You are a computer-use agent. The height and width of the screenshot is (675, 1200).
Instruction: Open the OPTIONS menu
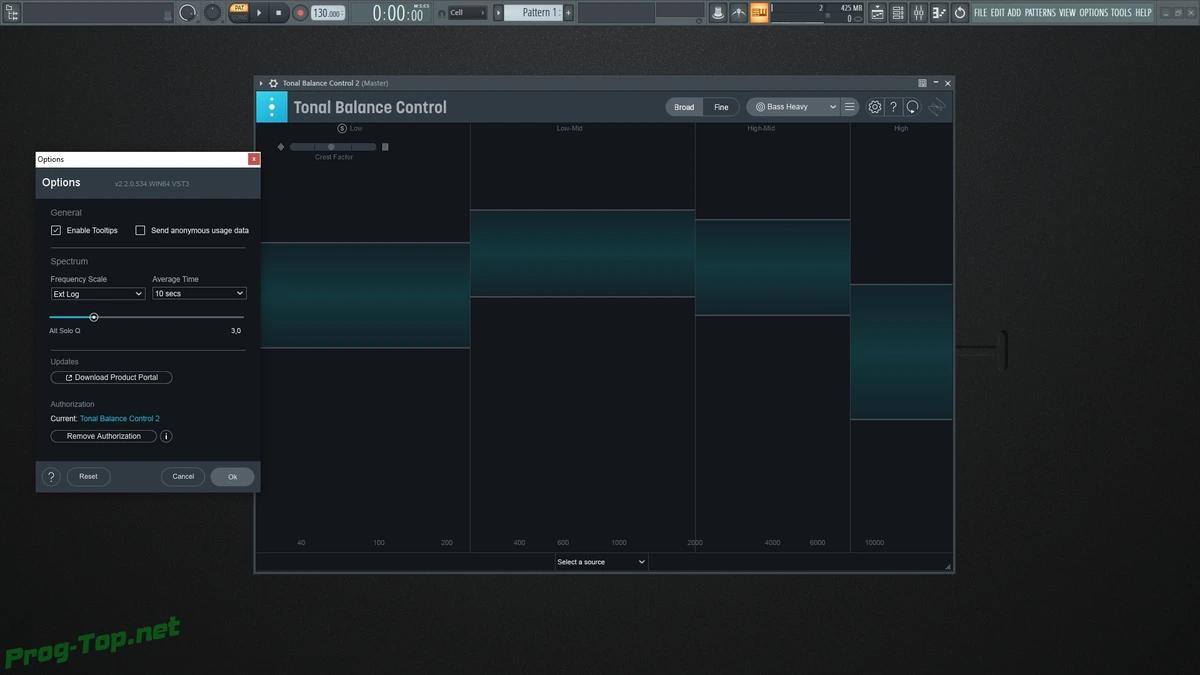(x=1094, y=13)
